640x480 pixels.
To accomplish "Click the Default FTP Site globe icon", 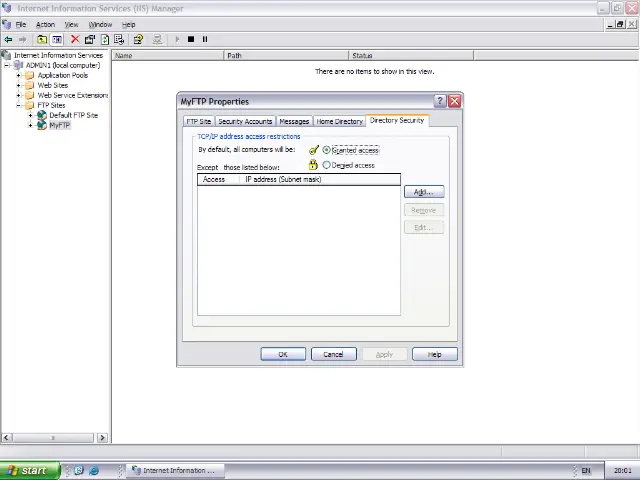I will tap(42, 116).
